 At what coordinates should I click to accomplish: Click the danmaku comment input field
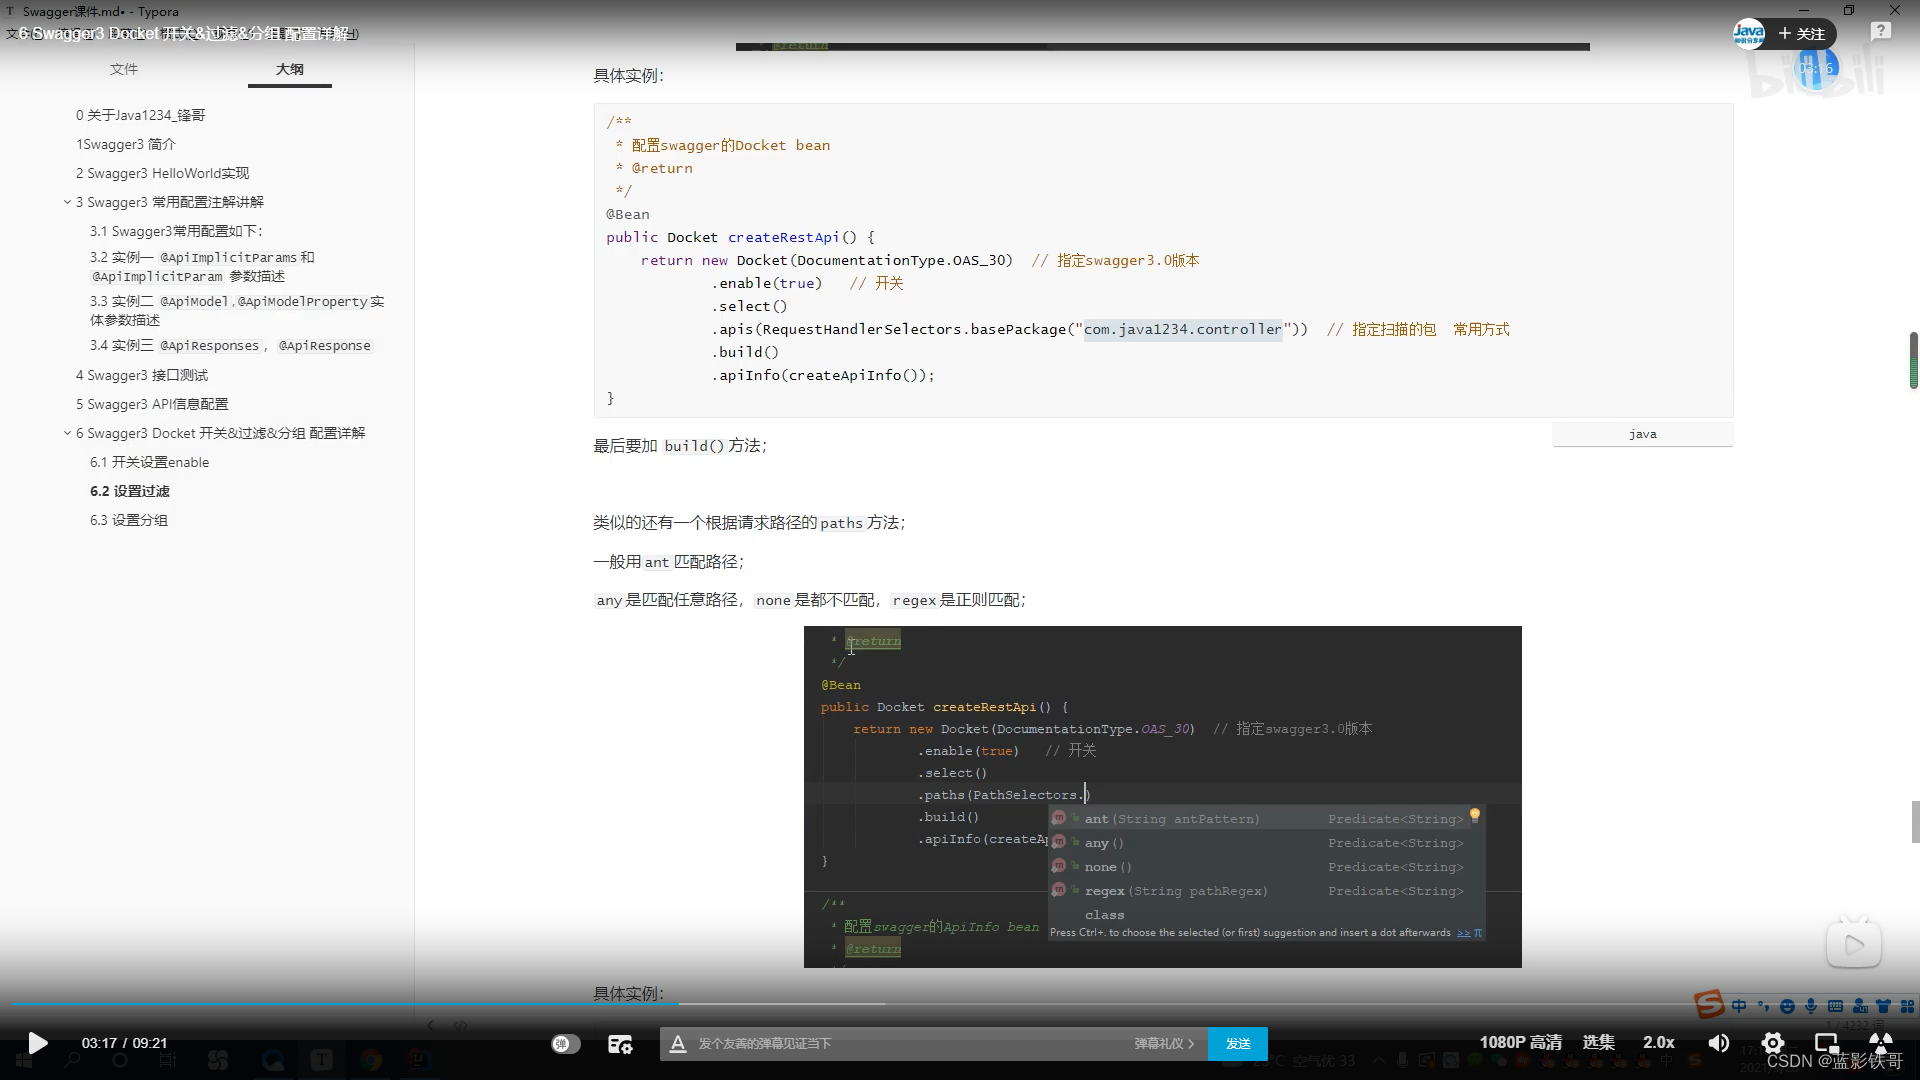[x=910, y=1043]
